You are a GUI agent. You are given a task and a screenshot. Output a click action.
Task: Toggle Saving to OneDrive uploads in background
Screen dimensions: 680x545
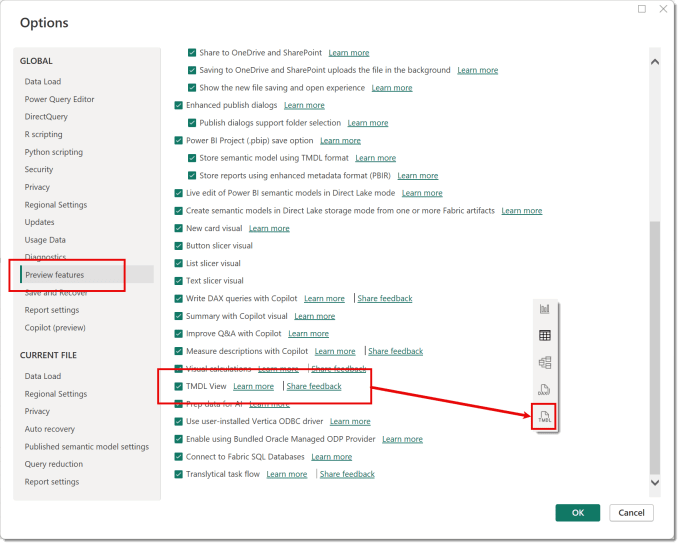193,70
